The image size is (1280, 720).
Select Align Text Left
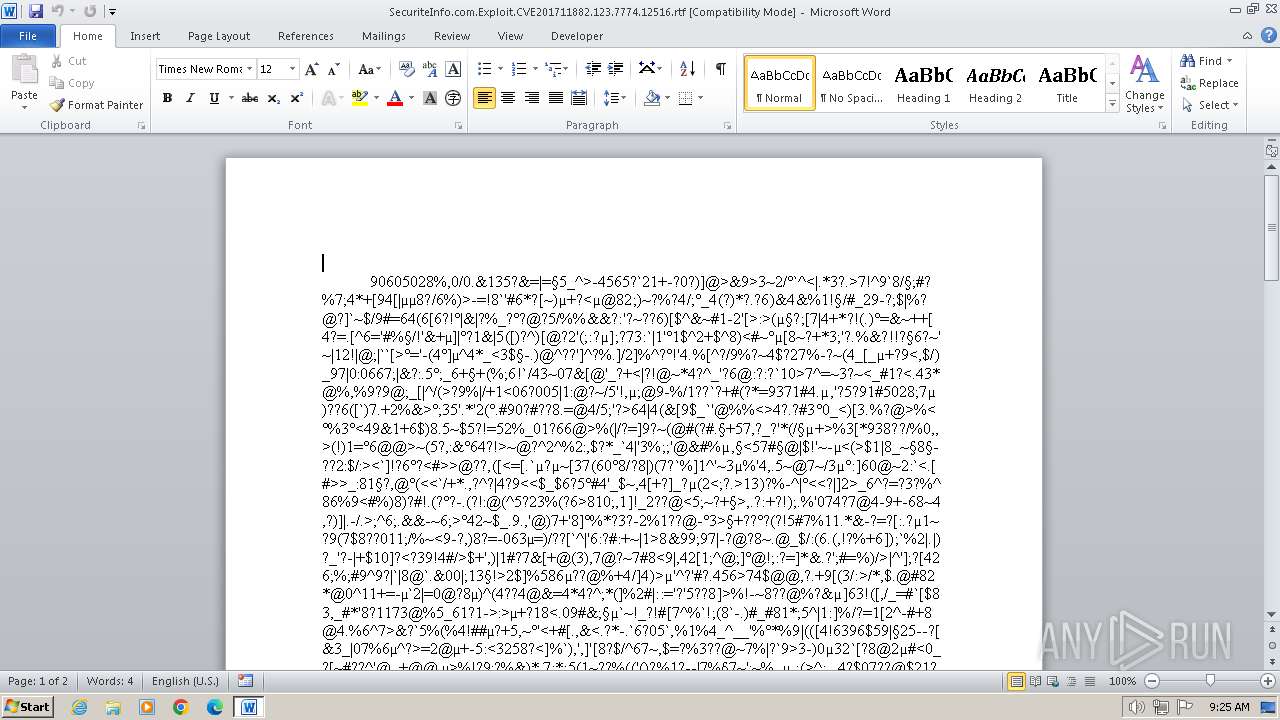484,98
